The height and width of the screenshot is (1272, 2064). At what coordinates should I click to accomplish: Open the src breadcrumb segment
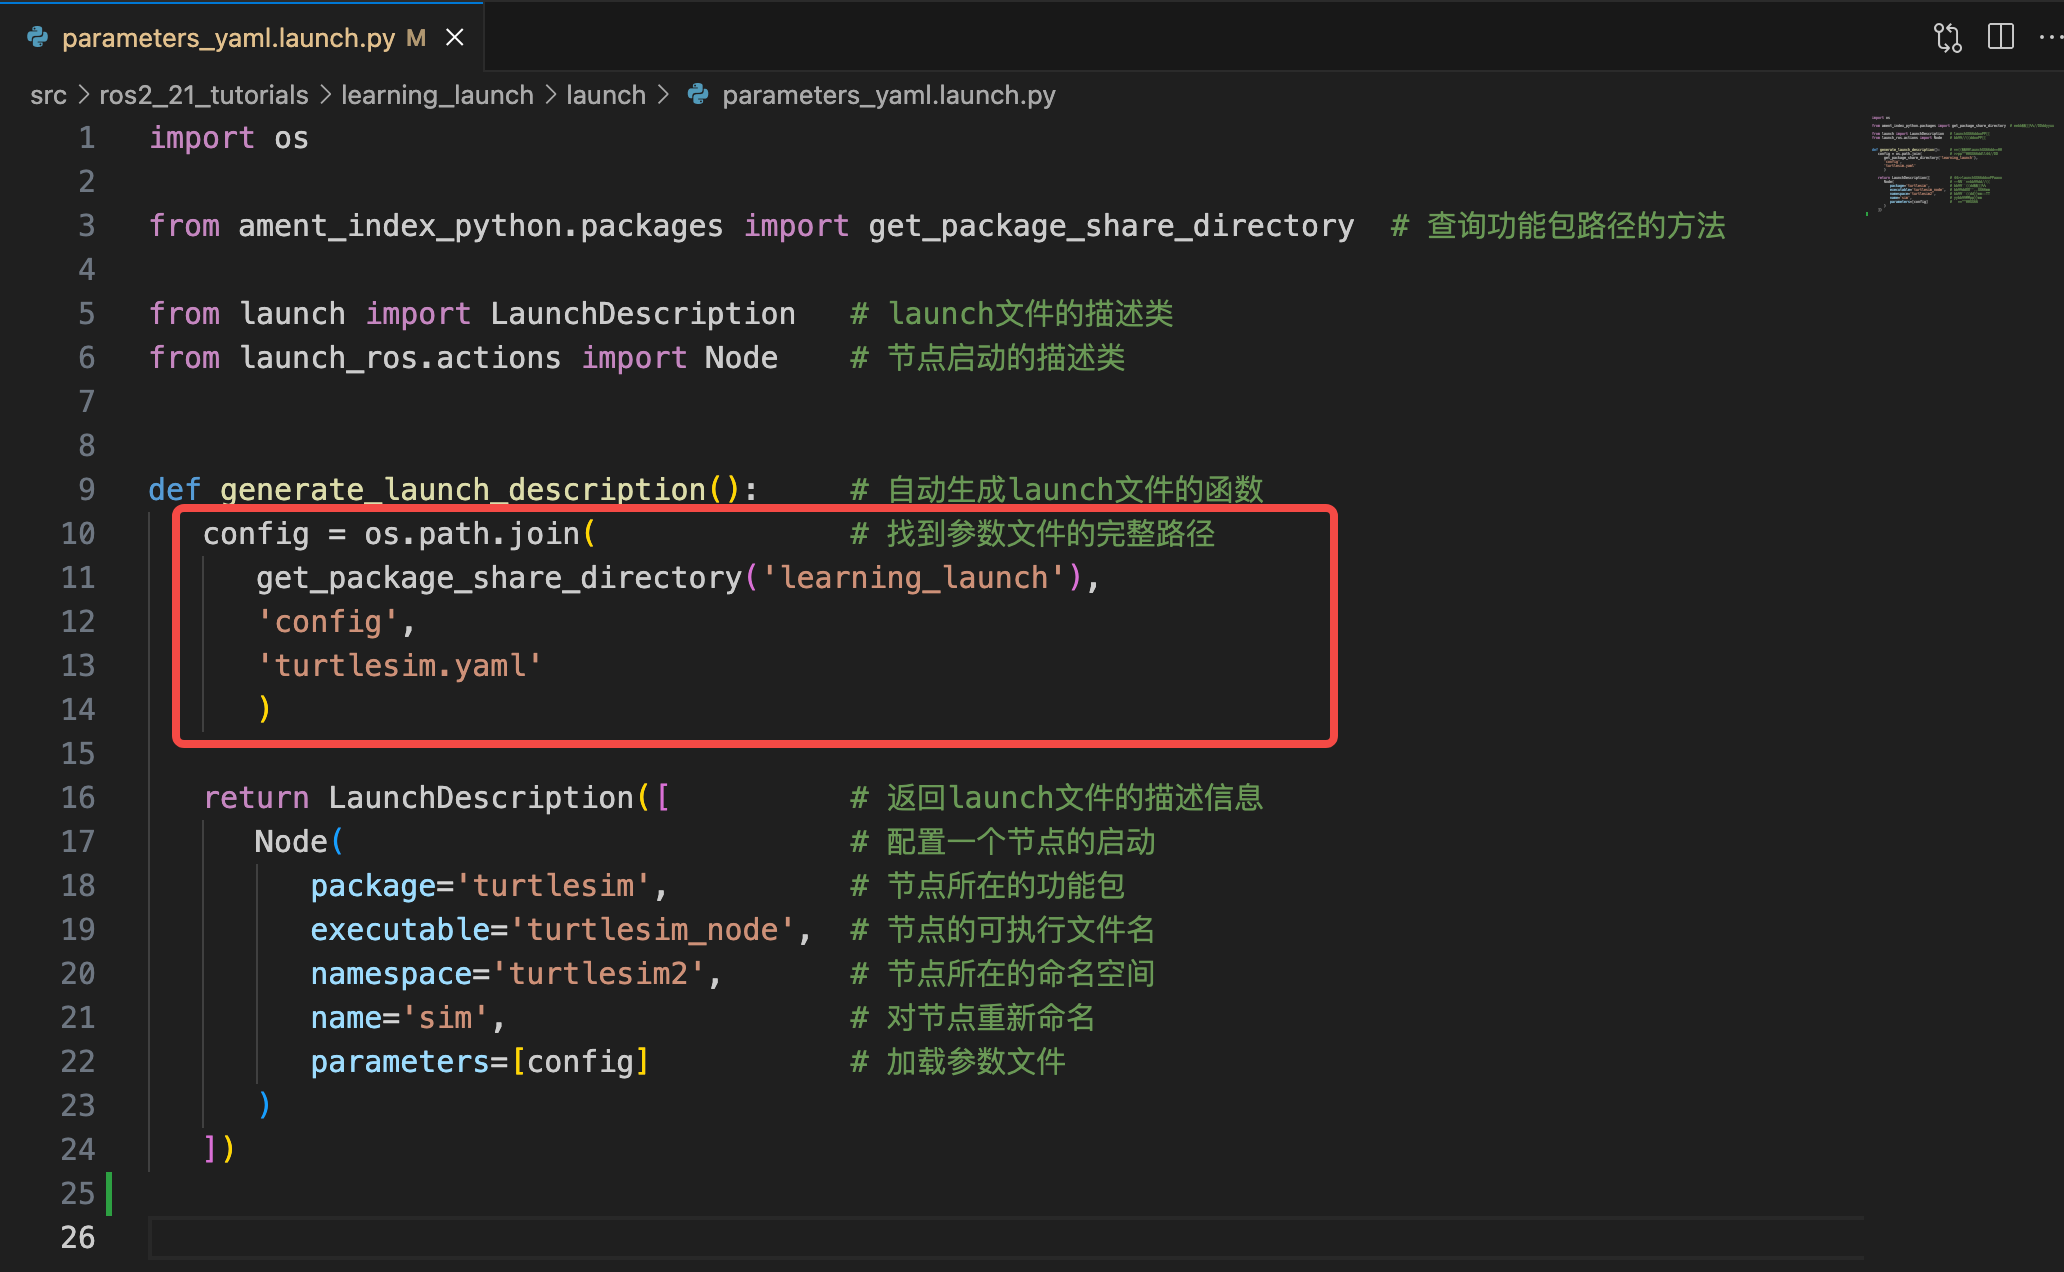tap(48, 95)
